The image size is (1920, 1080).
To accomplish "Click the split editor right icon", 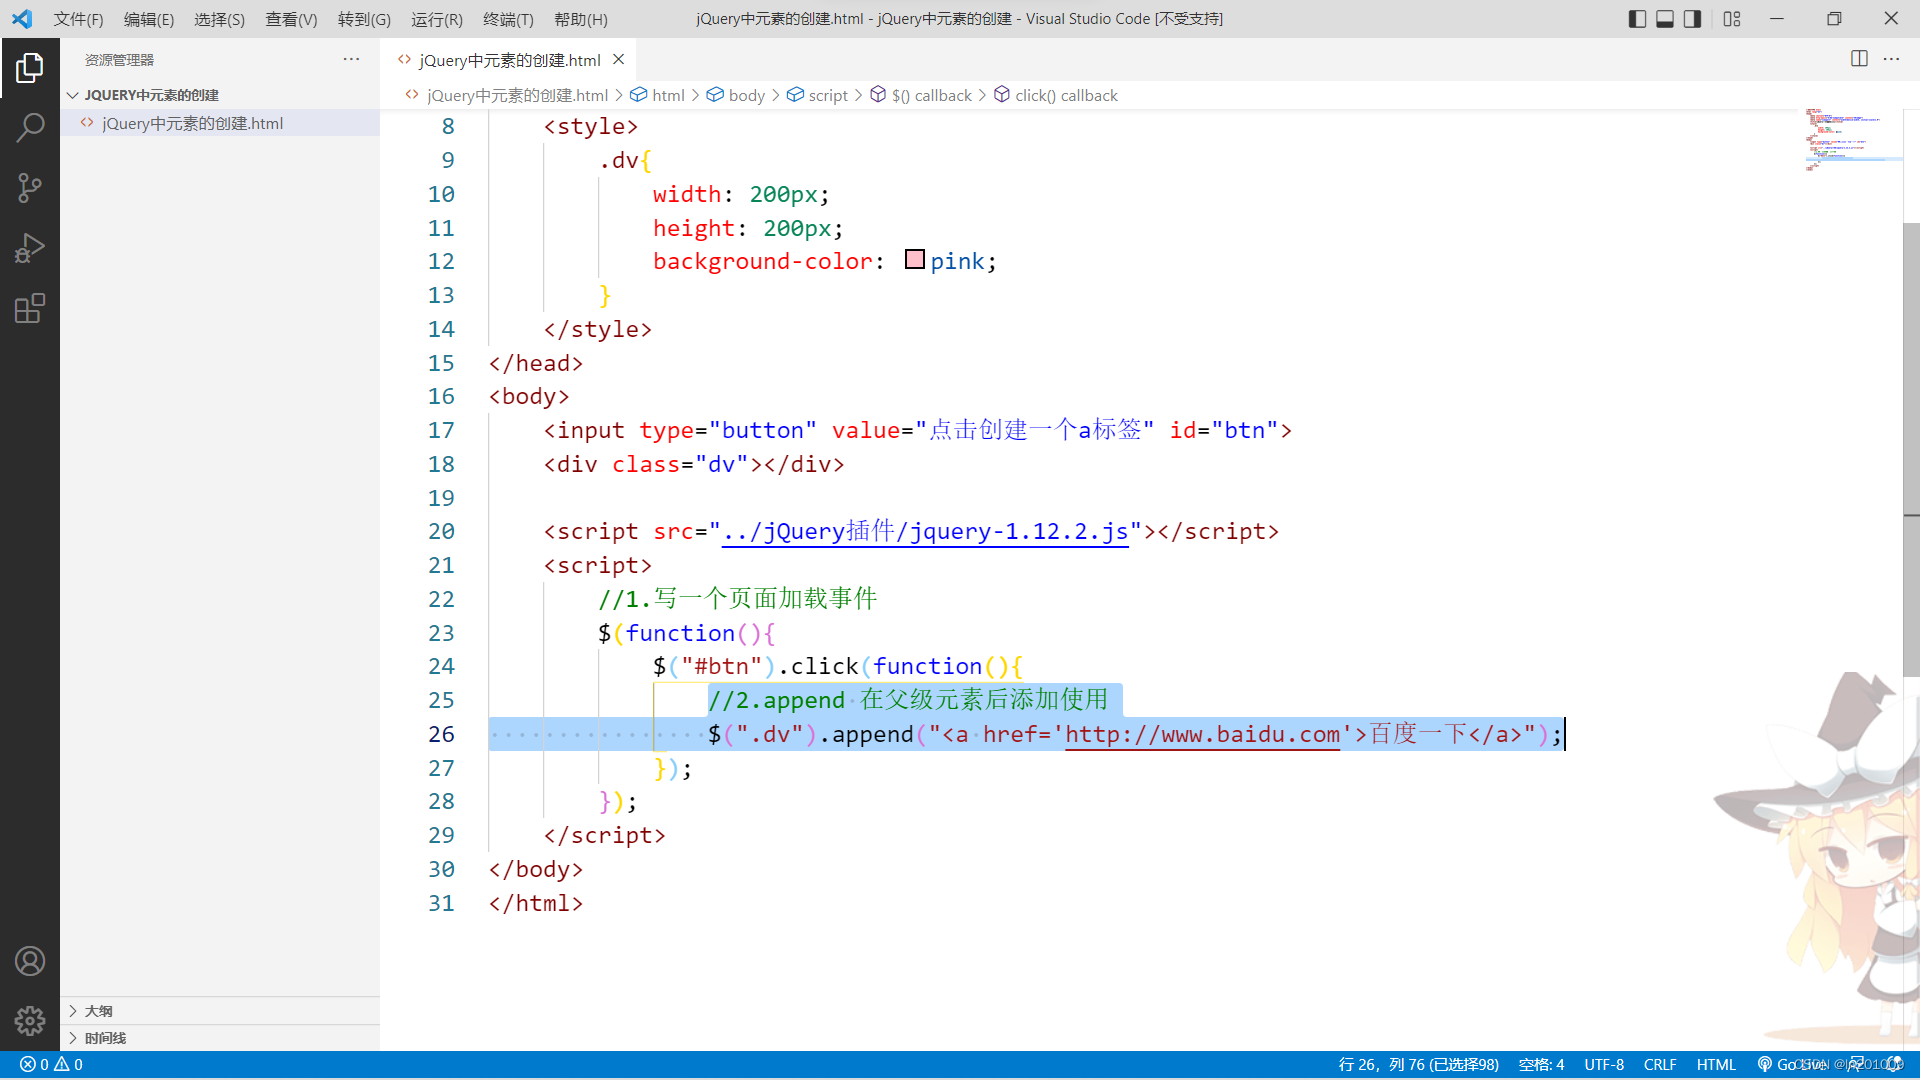I will pos(1859,59).
